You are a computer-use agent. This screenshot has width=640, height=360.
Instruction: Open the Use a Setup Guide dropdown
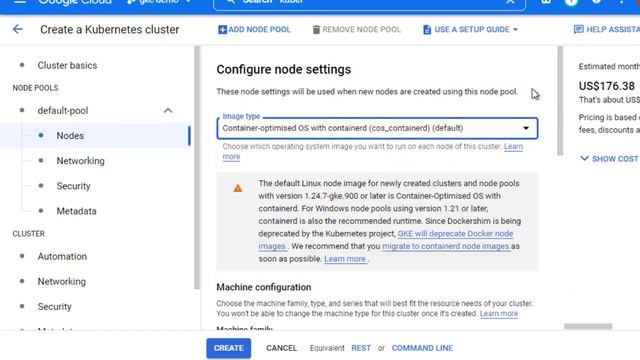coord(470,29)
